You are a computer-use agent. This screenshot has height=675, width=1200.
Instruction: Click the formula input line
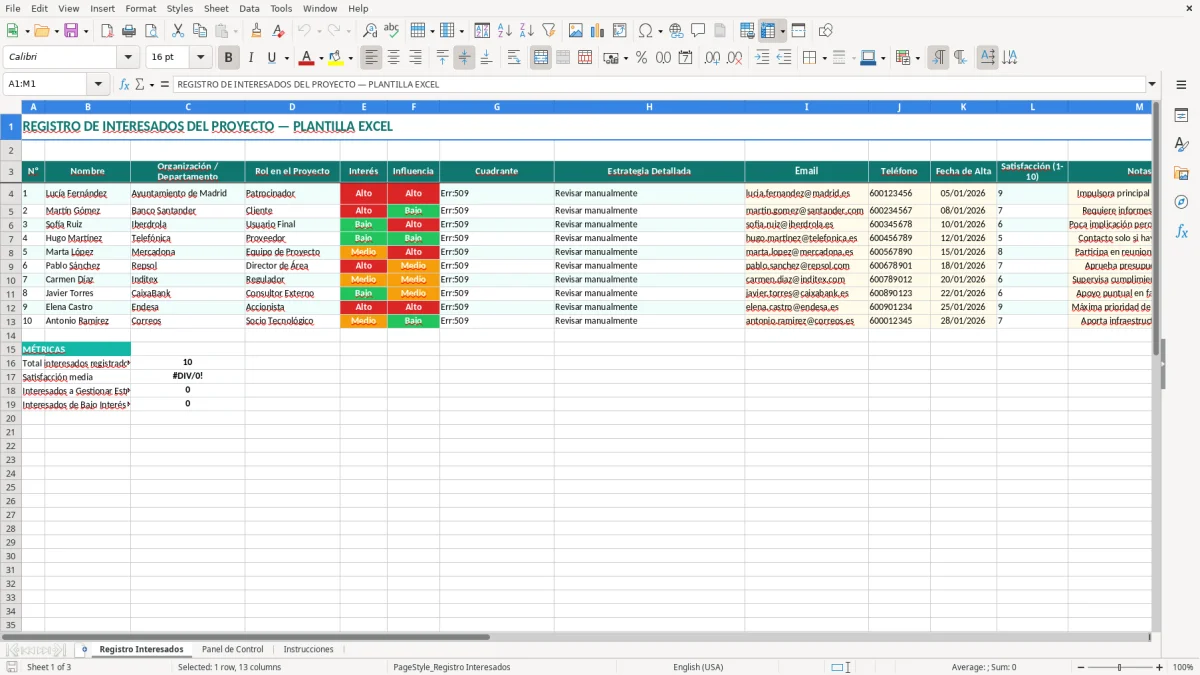pos(659,84)
